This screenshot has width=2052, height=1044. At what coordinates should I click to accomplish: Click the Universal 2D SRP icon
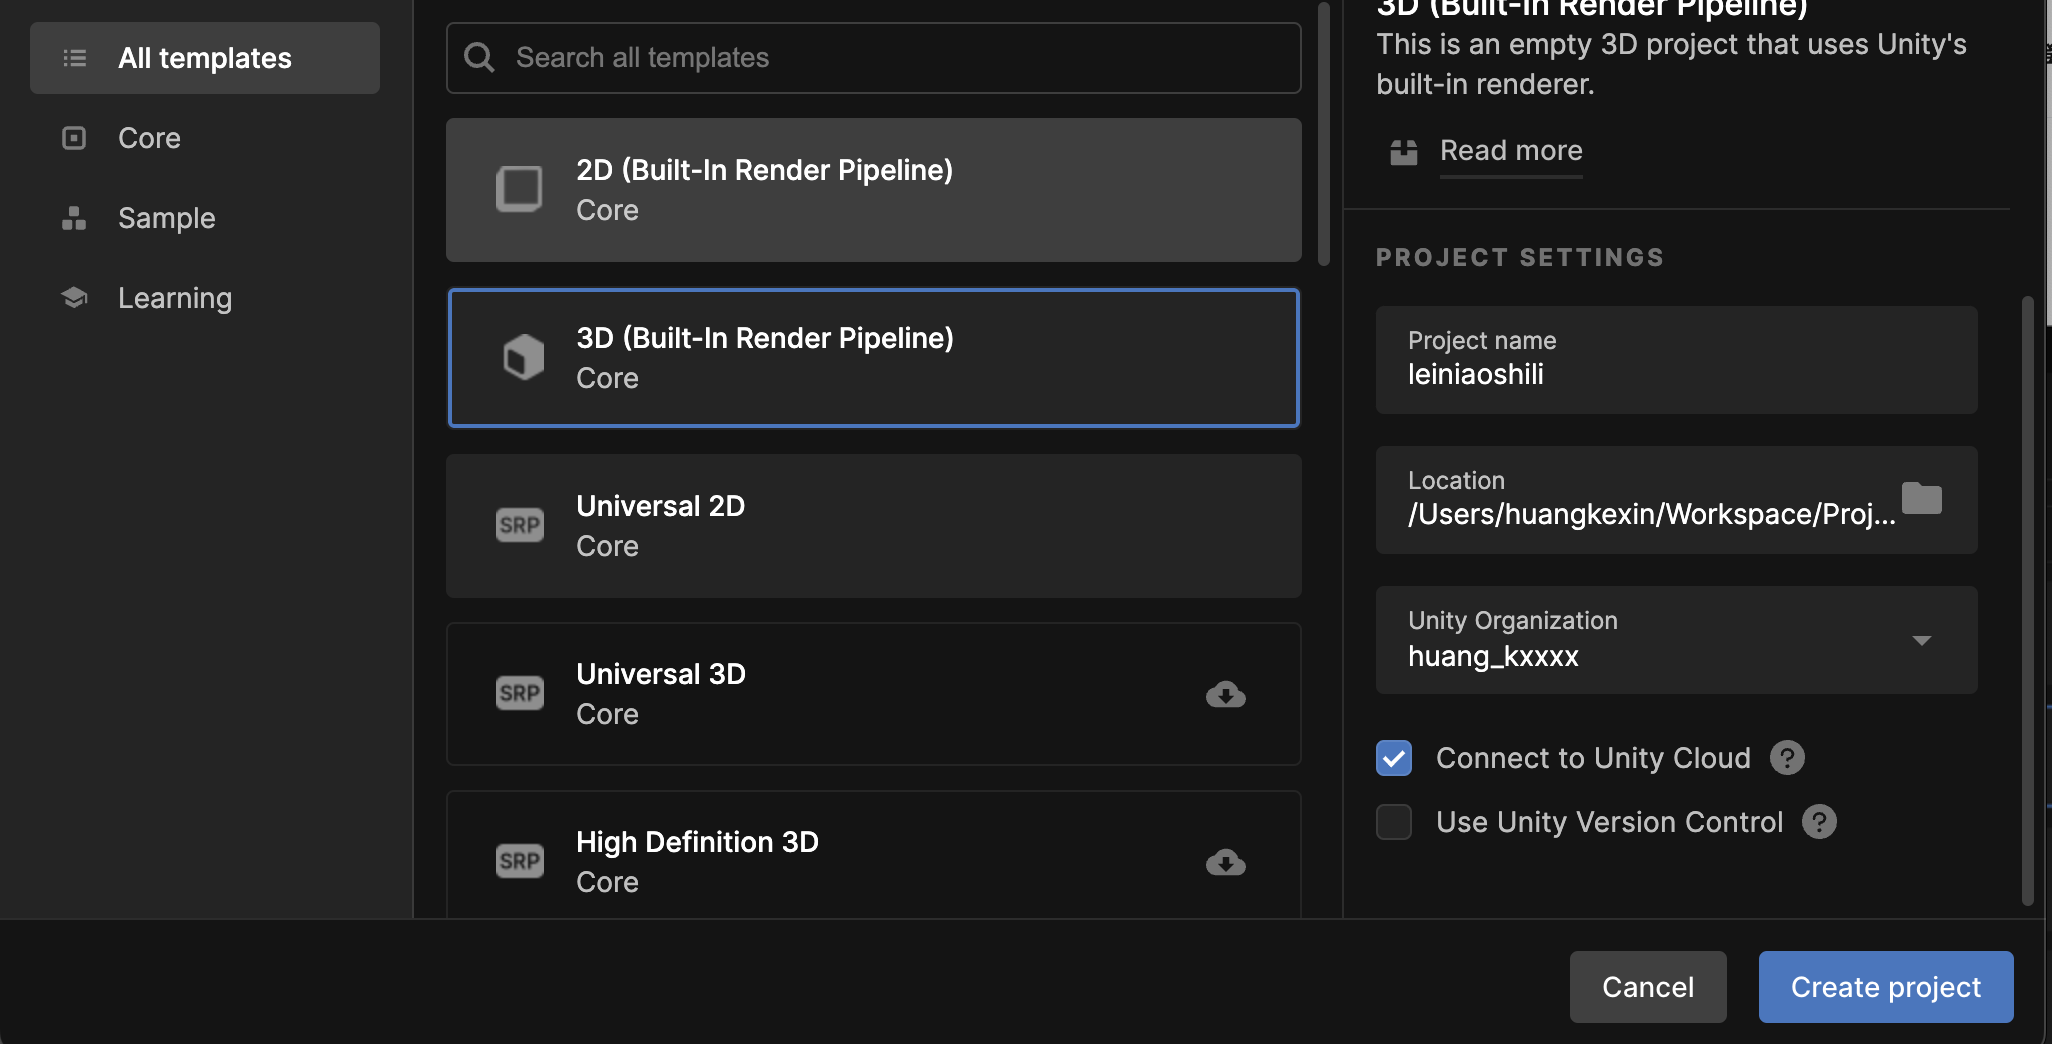[x=520, y=525]
